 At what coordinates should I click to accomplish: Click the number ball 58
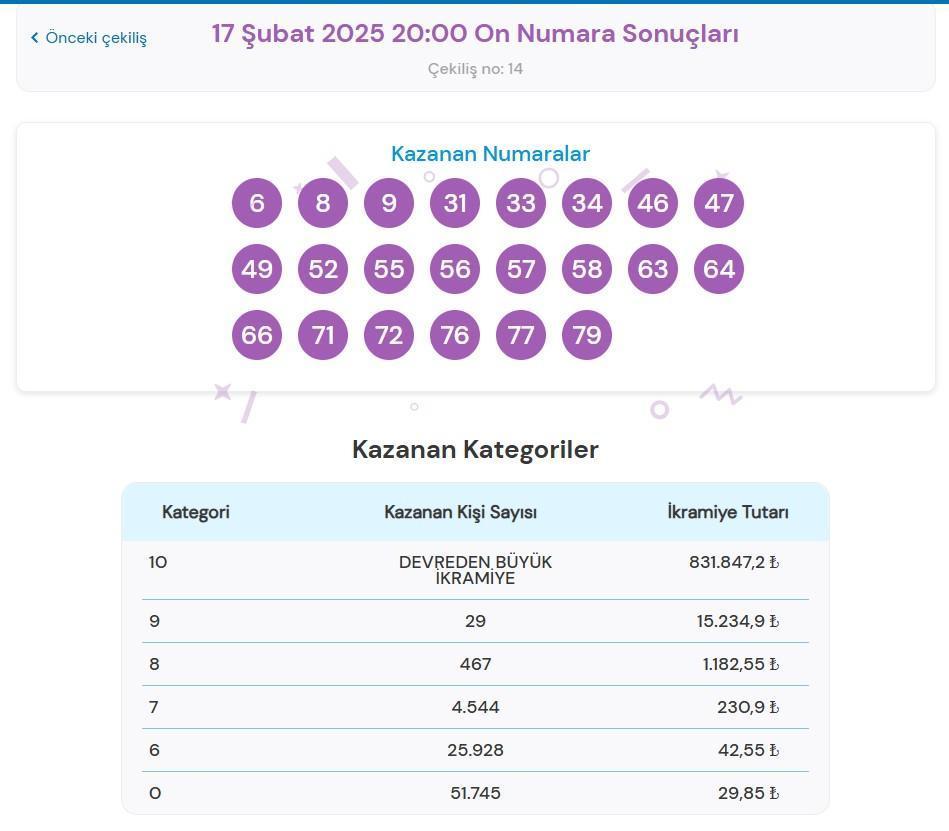(x=587, y=269)
